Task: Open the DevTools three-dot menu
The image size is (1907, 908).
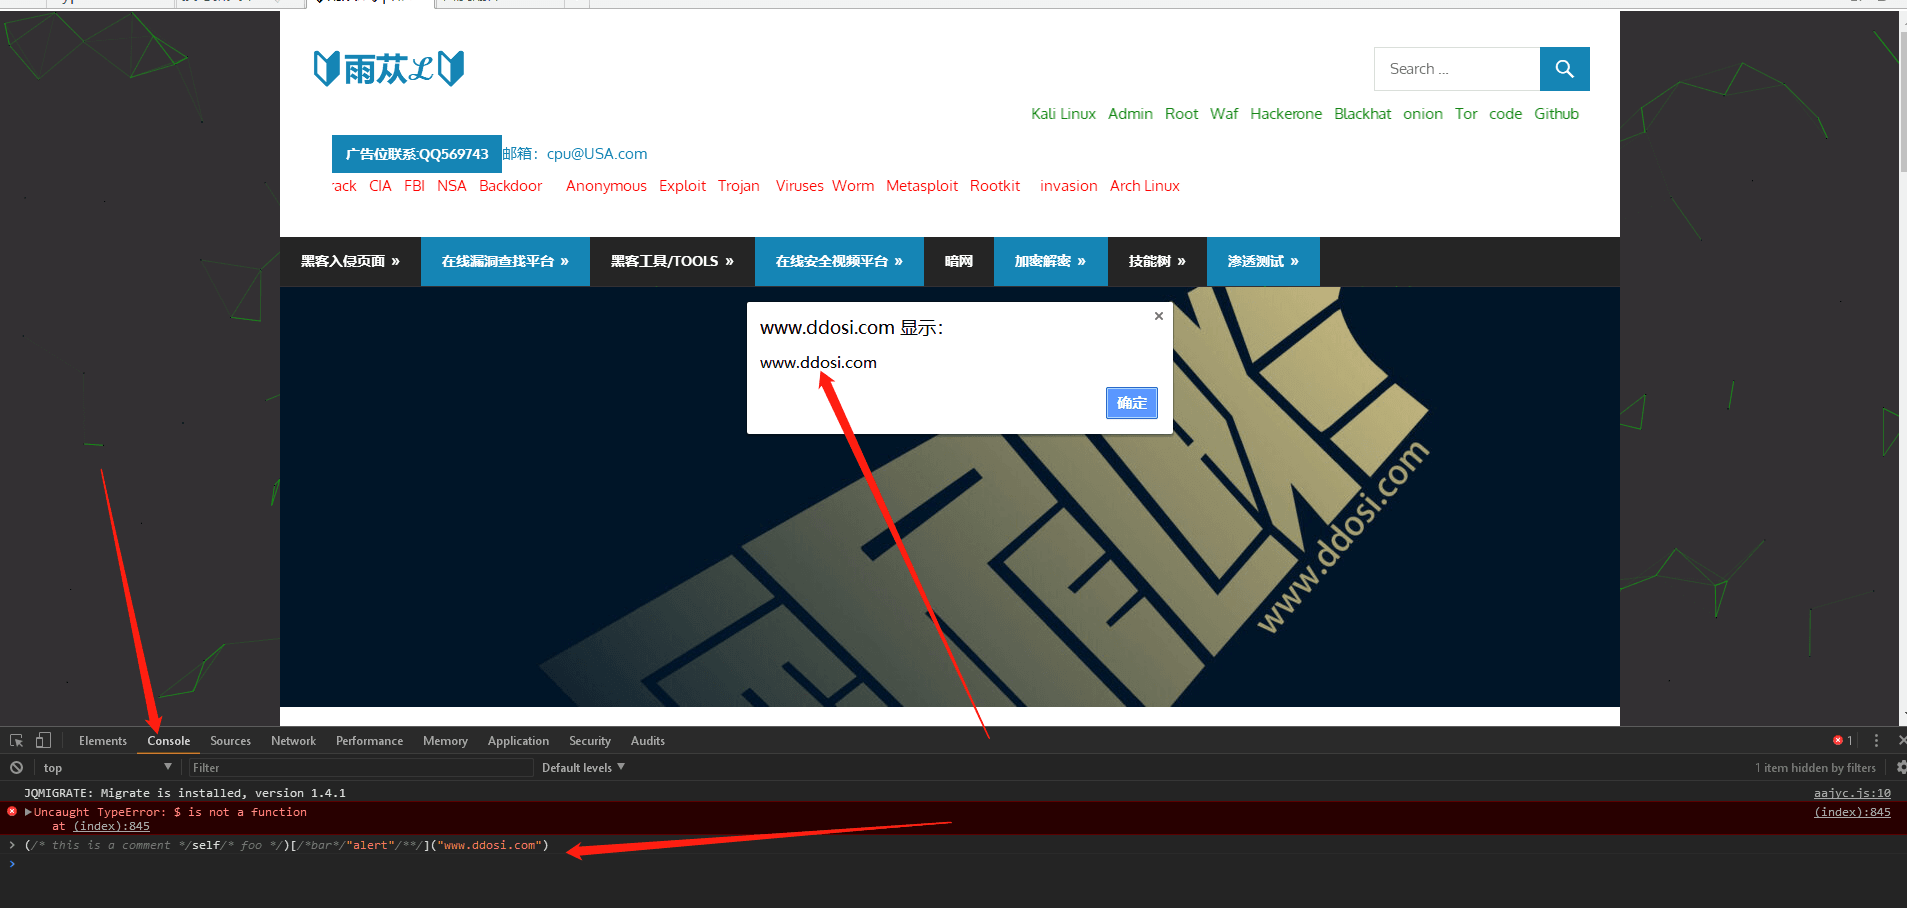Action: (1876, 741)
